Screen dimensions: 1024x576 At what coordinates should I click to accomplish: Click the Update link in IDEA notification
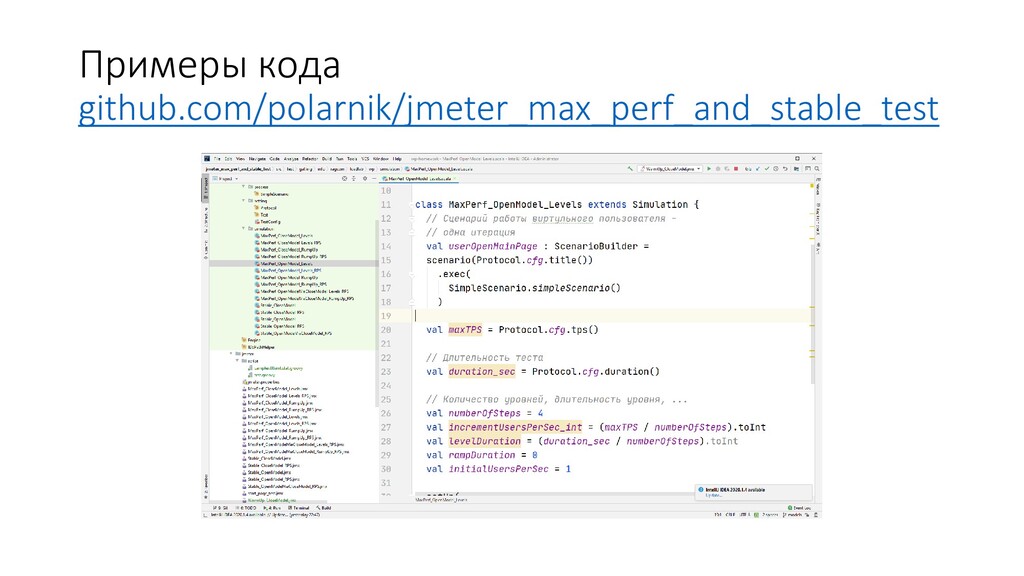(x=714, y=495)
